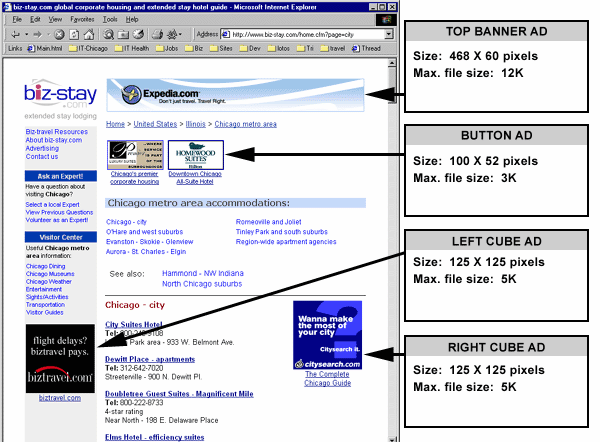
Task: Open the History pane icon
Action: click(138, 35)
